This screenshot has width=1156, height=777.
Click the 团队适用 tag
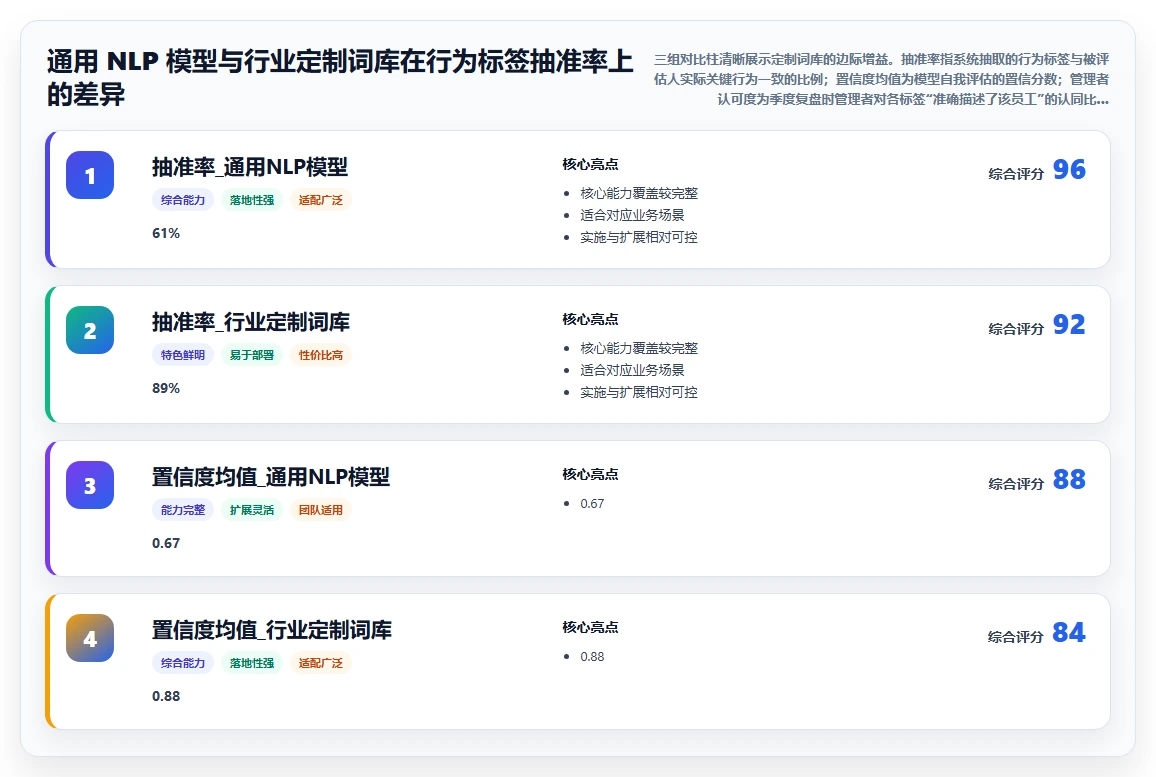click(321, 509)
